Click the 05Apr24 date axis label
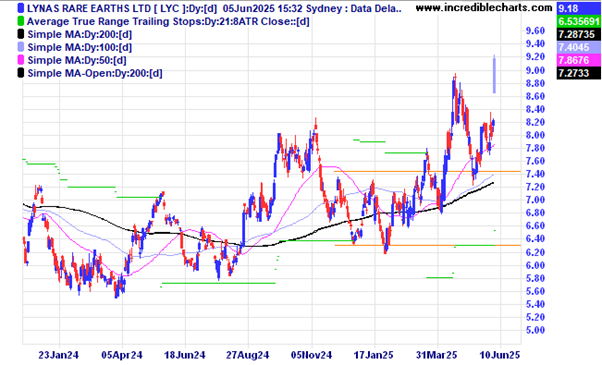 pyautogui.click(x=122, y=355)
